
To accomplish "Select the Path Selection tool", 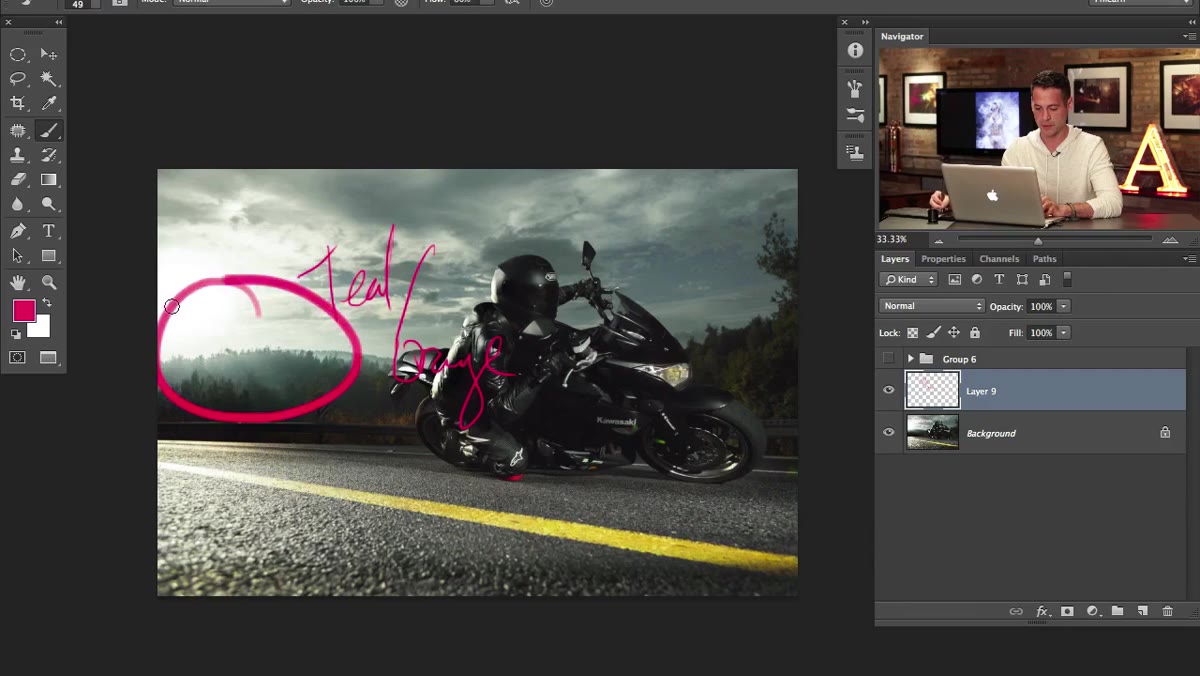I will pyautogui.click(x=18, y=256).
